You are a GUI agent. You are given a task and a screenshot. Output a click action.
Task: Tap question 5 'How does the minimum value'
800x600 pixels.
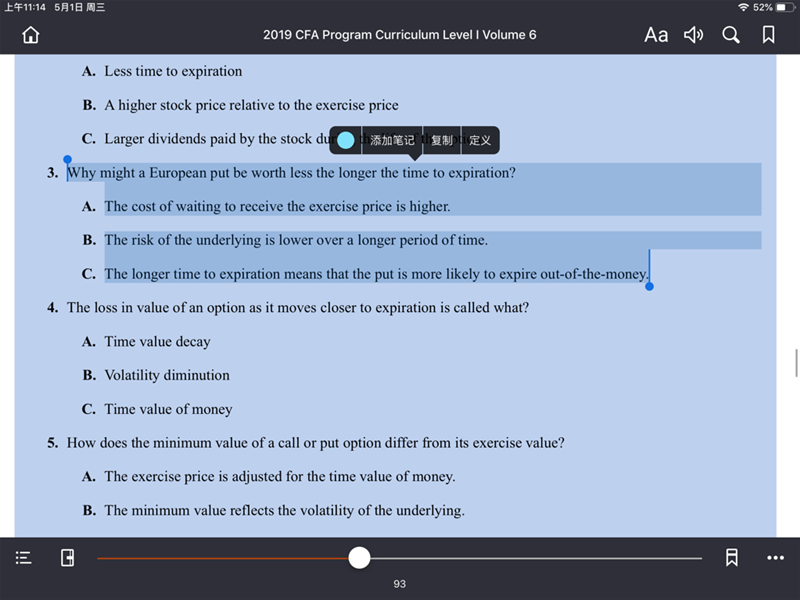click(316, 443)
